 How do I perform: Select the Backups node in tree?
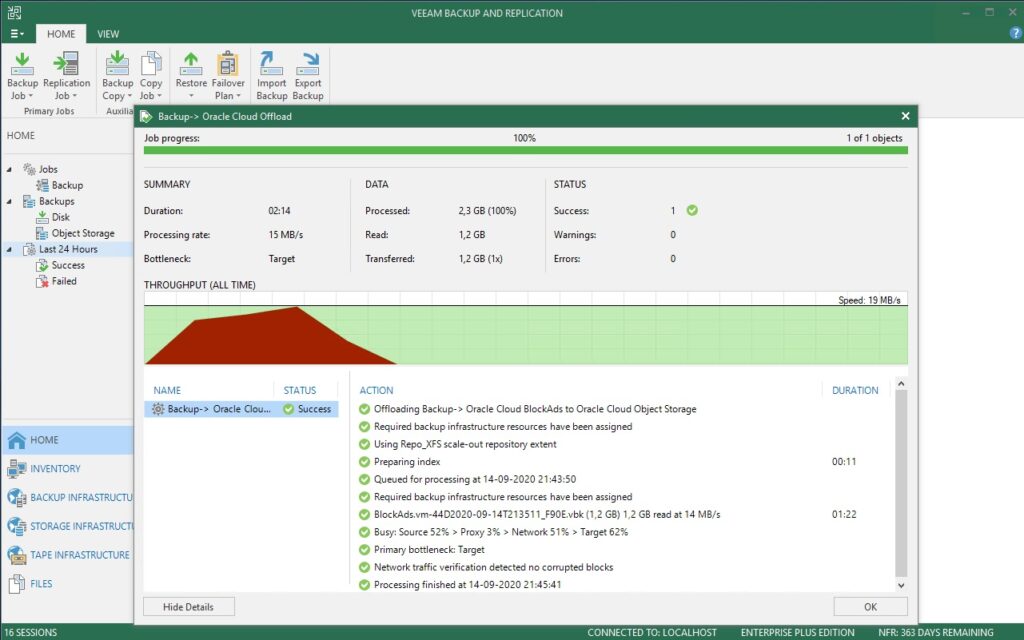(48, 201)
